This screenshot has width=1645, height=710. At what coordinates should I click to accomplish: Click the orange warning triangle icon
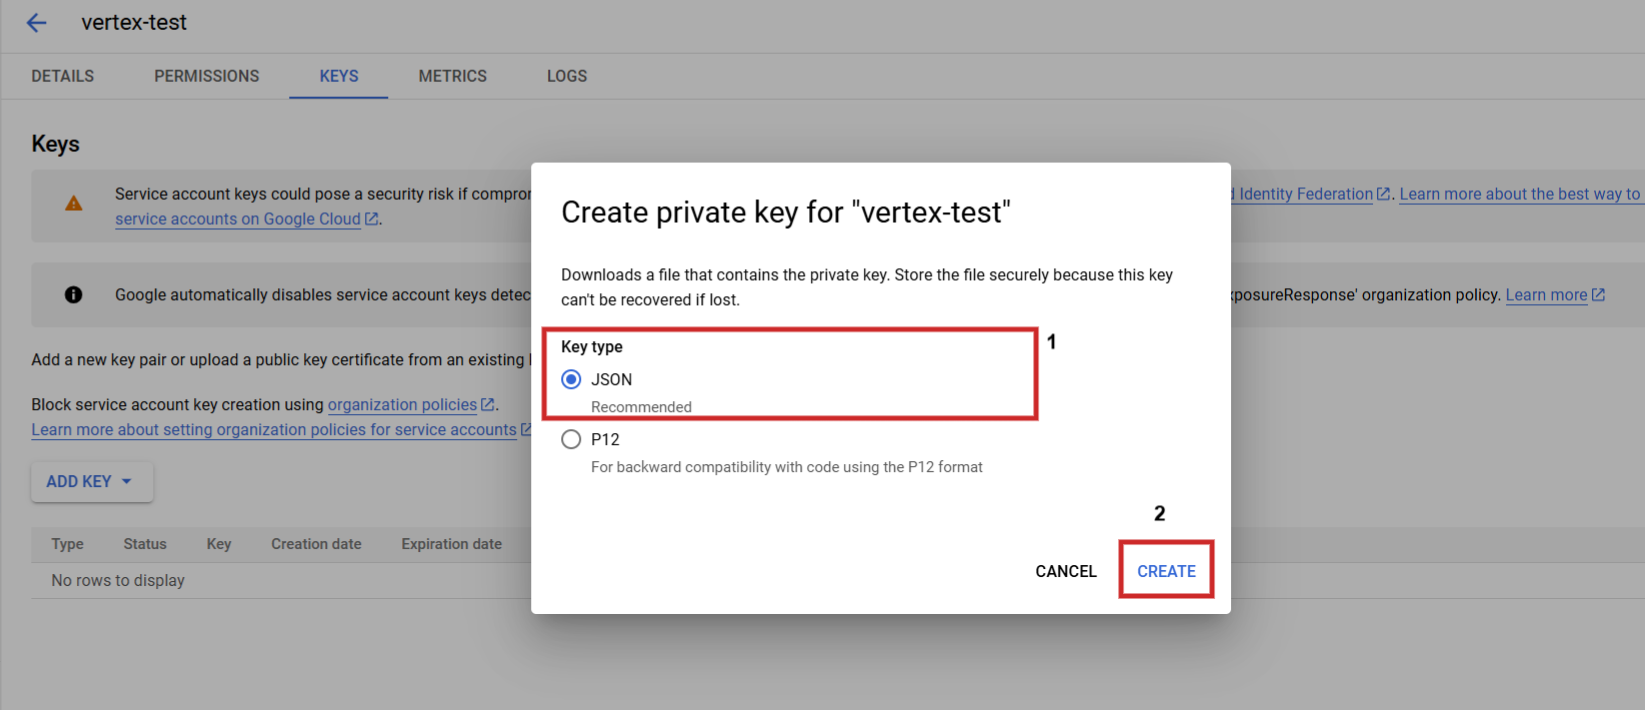(74, 204)
